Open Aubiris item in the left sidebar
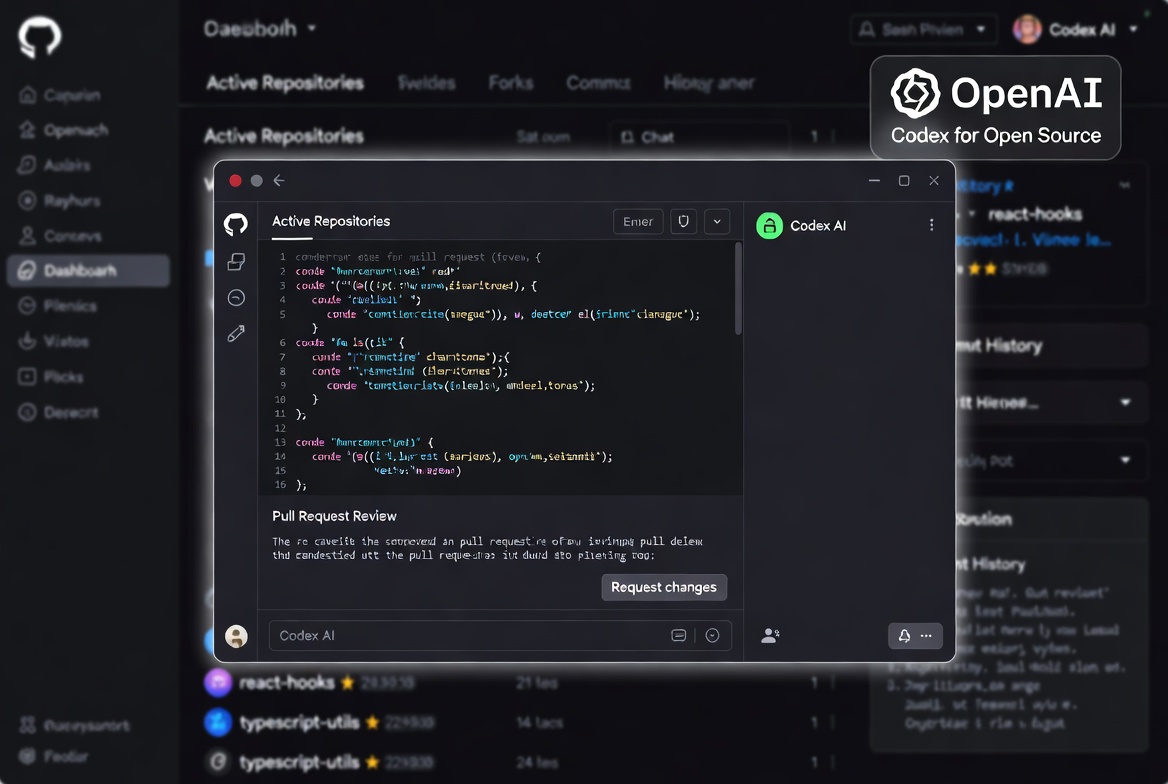Screen dimensions: 1168x784 55,165
